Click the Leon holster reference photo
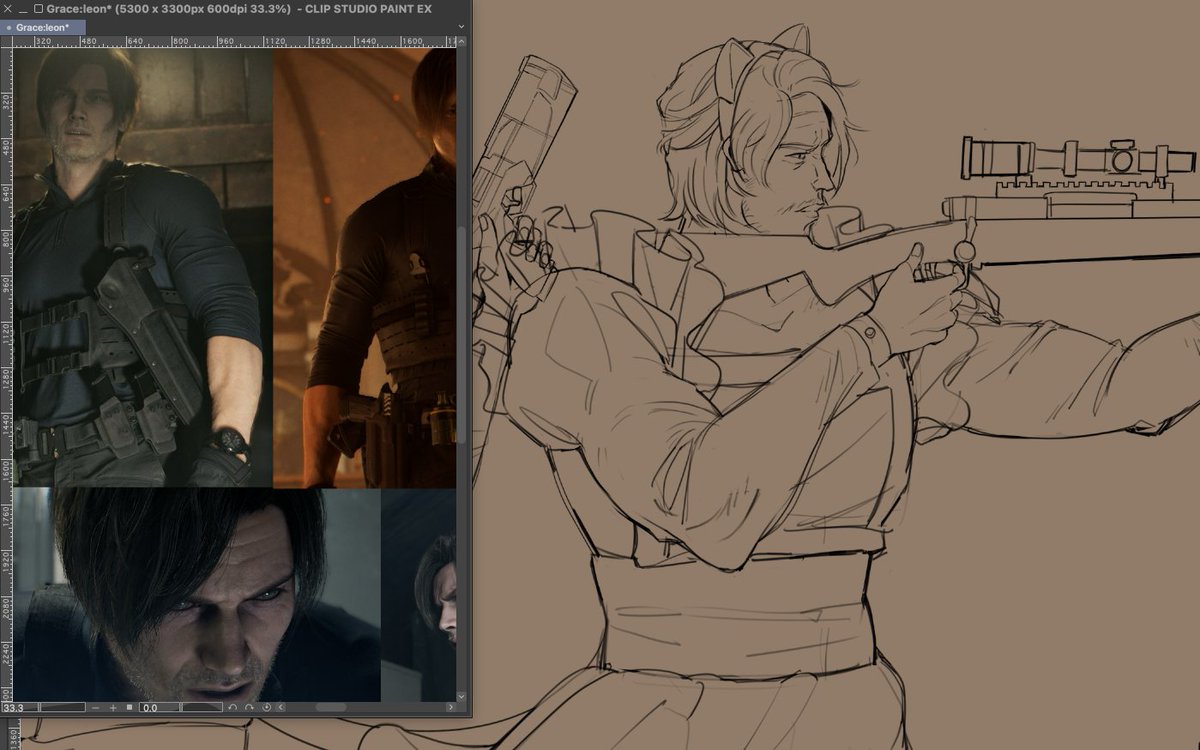 point(142,268)
